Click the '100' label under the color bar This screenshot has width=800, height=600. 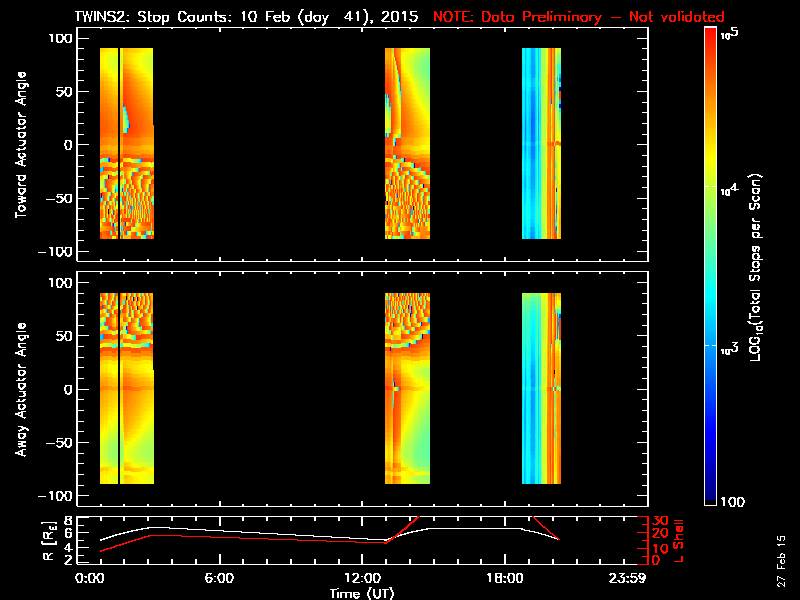pos(732,502)
